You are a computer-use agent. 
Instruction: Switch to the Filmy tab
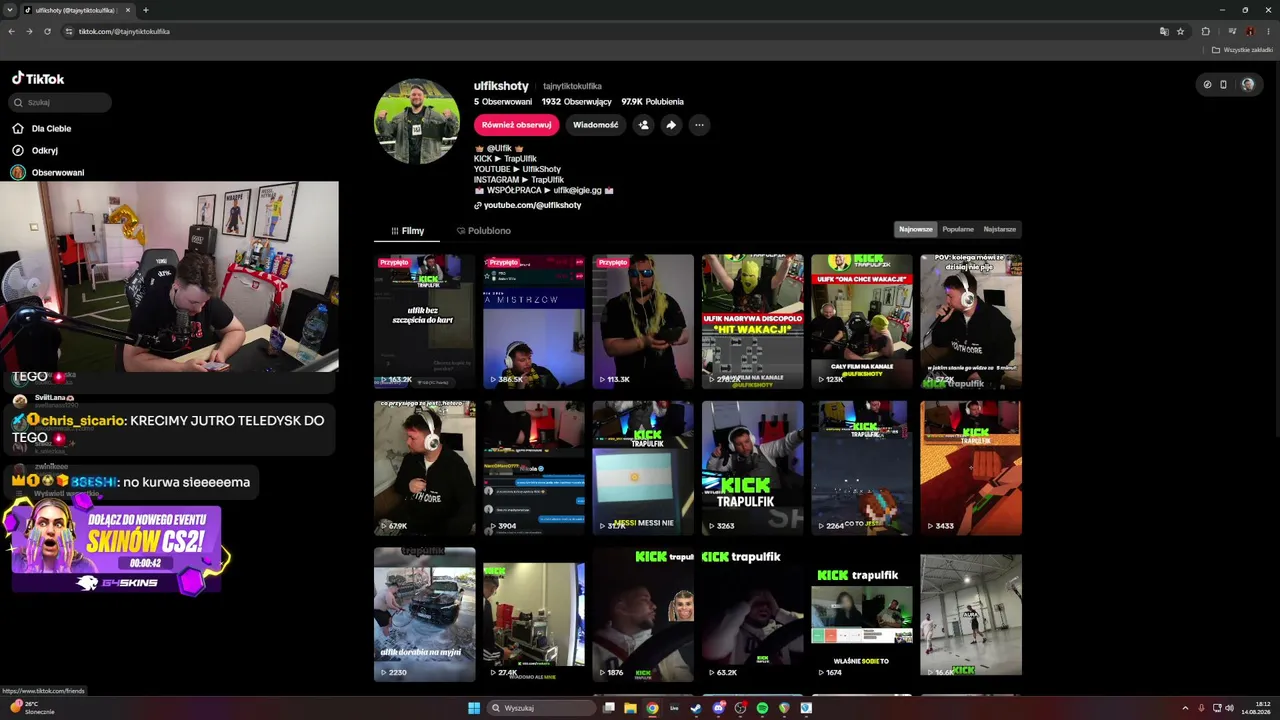pos(407,231)
